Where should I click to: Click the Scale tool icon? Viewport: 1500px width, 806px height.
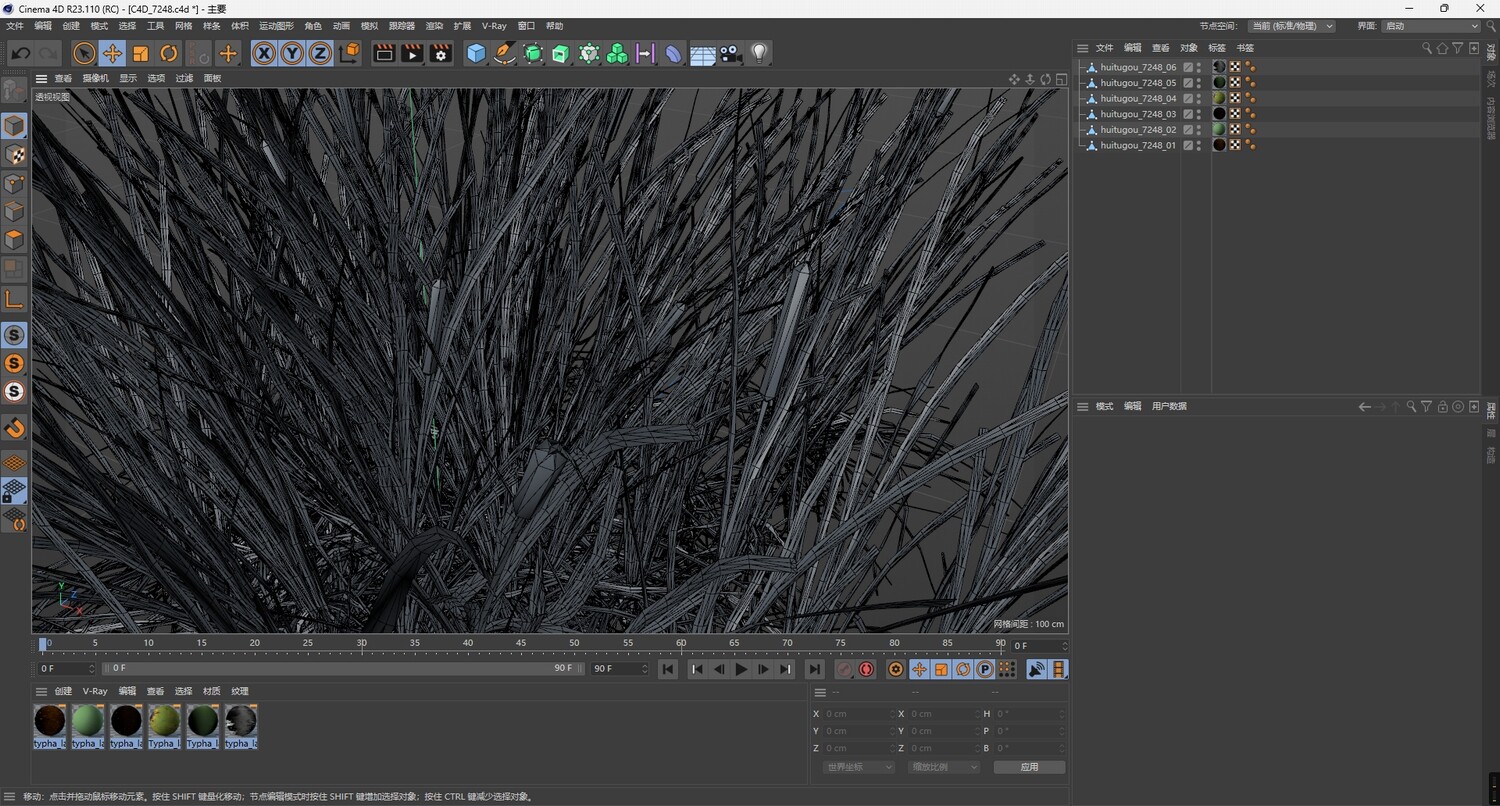[x=141, y=54]
